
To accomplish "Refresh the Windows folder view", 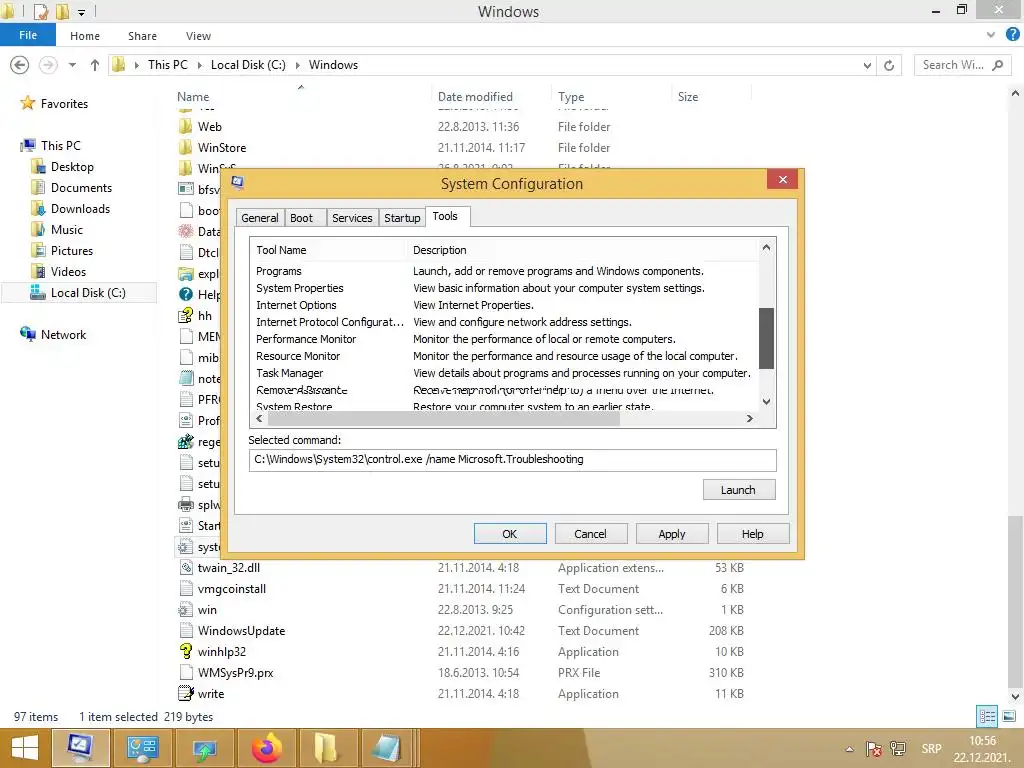I will pyautogui.click(x=889, y=65).
